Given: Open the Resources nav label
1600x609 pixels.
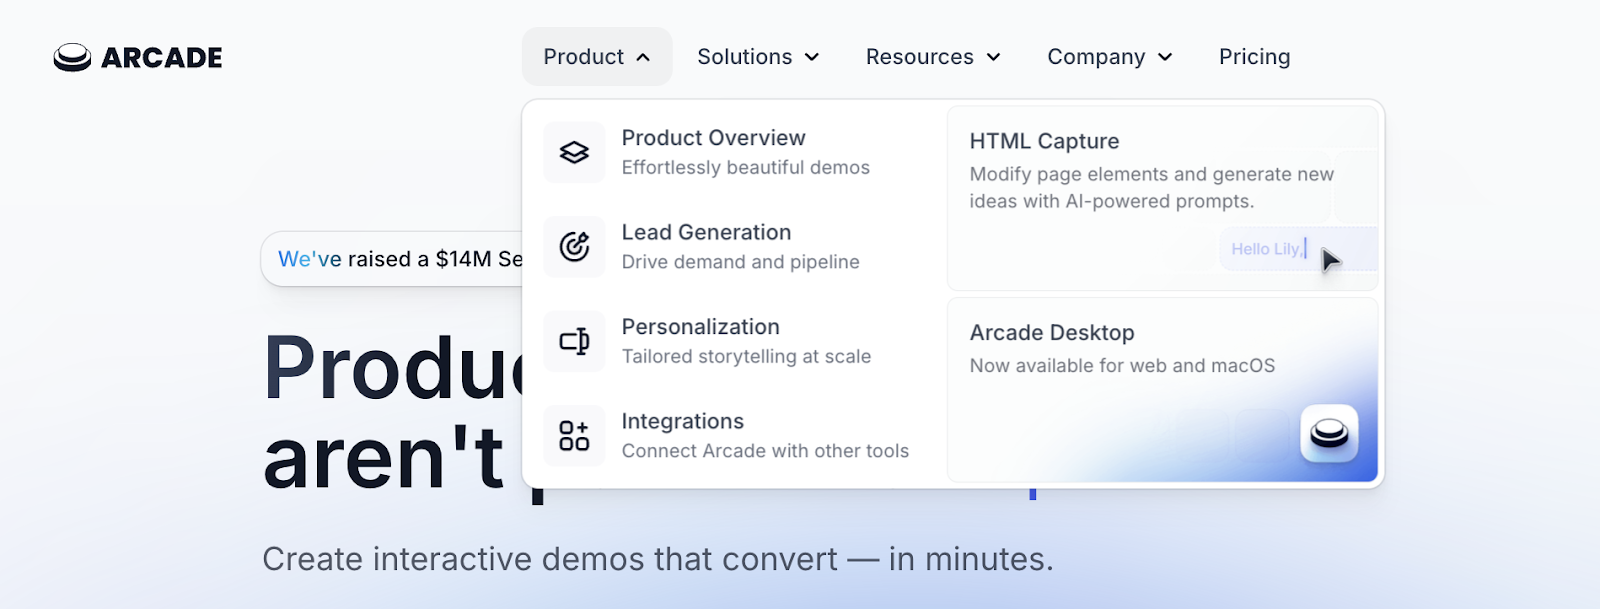Looking at the screenshot, I should 920,57.
